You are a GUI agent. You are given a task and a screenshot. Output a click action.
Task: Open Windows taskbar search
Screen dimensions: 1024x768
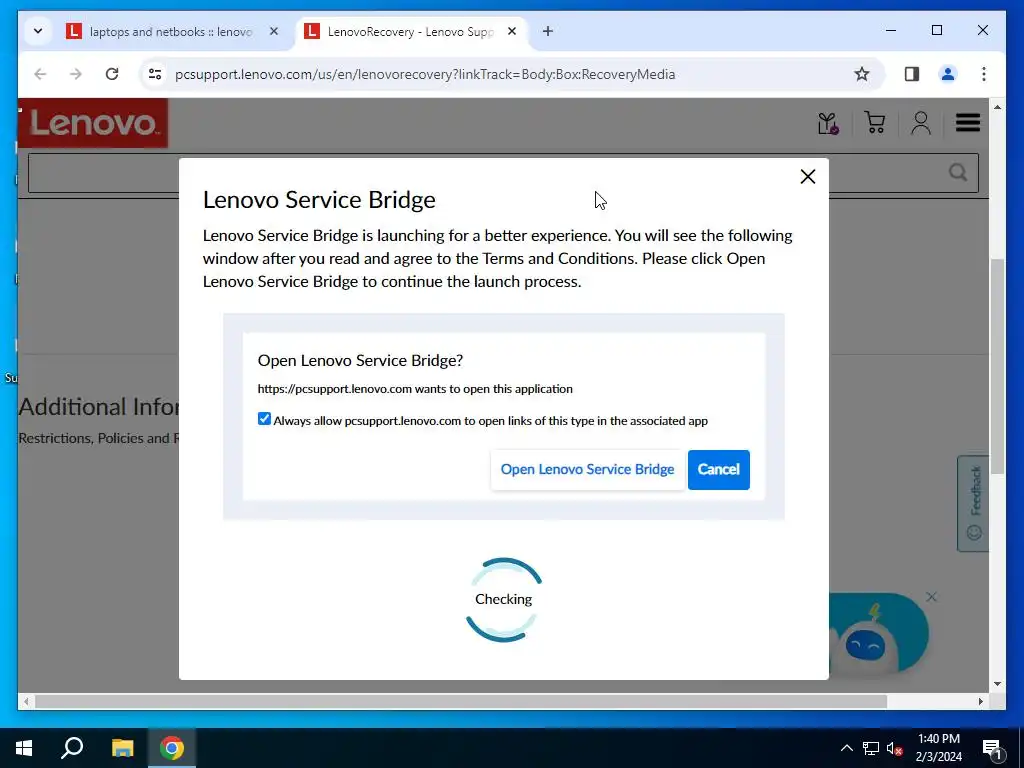[72, 748]
